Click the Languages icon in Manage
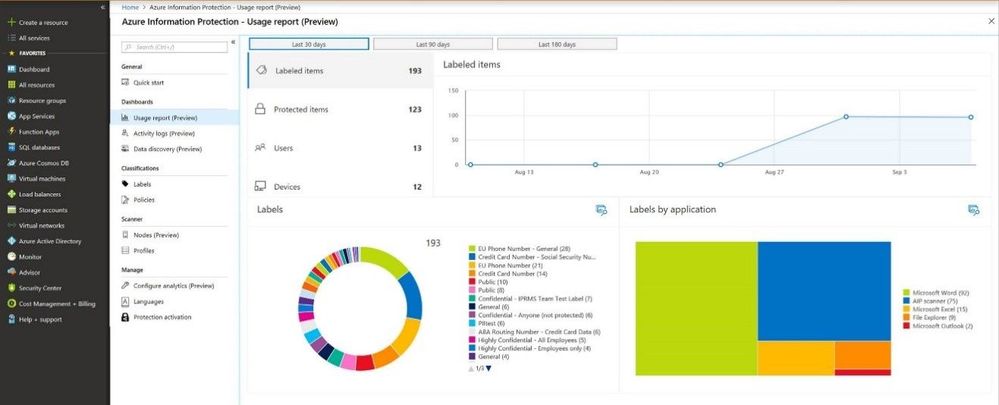Image resolution: width=999 pixels, height=405 pixels. click(126, 302)
